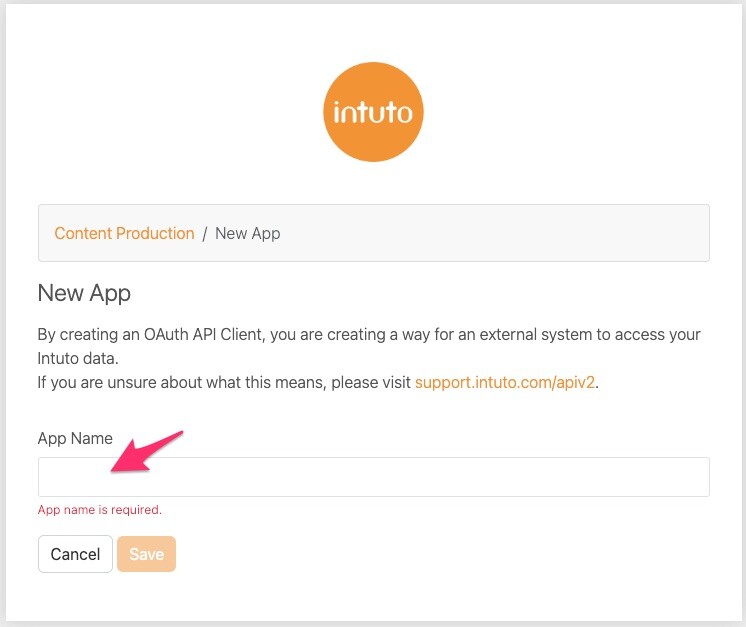Open the Content Production breadcrumb link
This screenshot has height=627, width=746.
[x=124, y=233]
